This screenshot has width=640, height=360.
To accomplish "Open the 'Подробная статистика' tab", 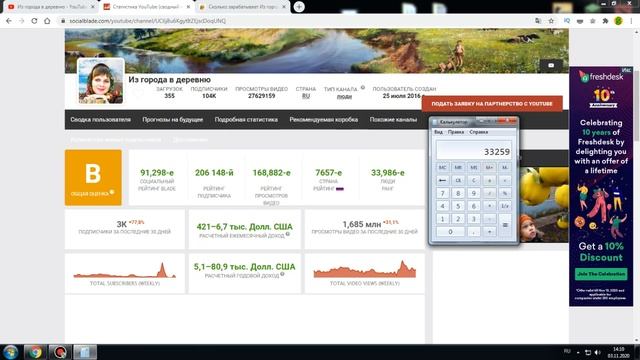I will [x=246, y=120].
